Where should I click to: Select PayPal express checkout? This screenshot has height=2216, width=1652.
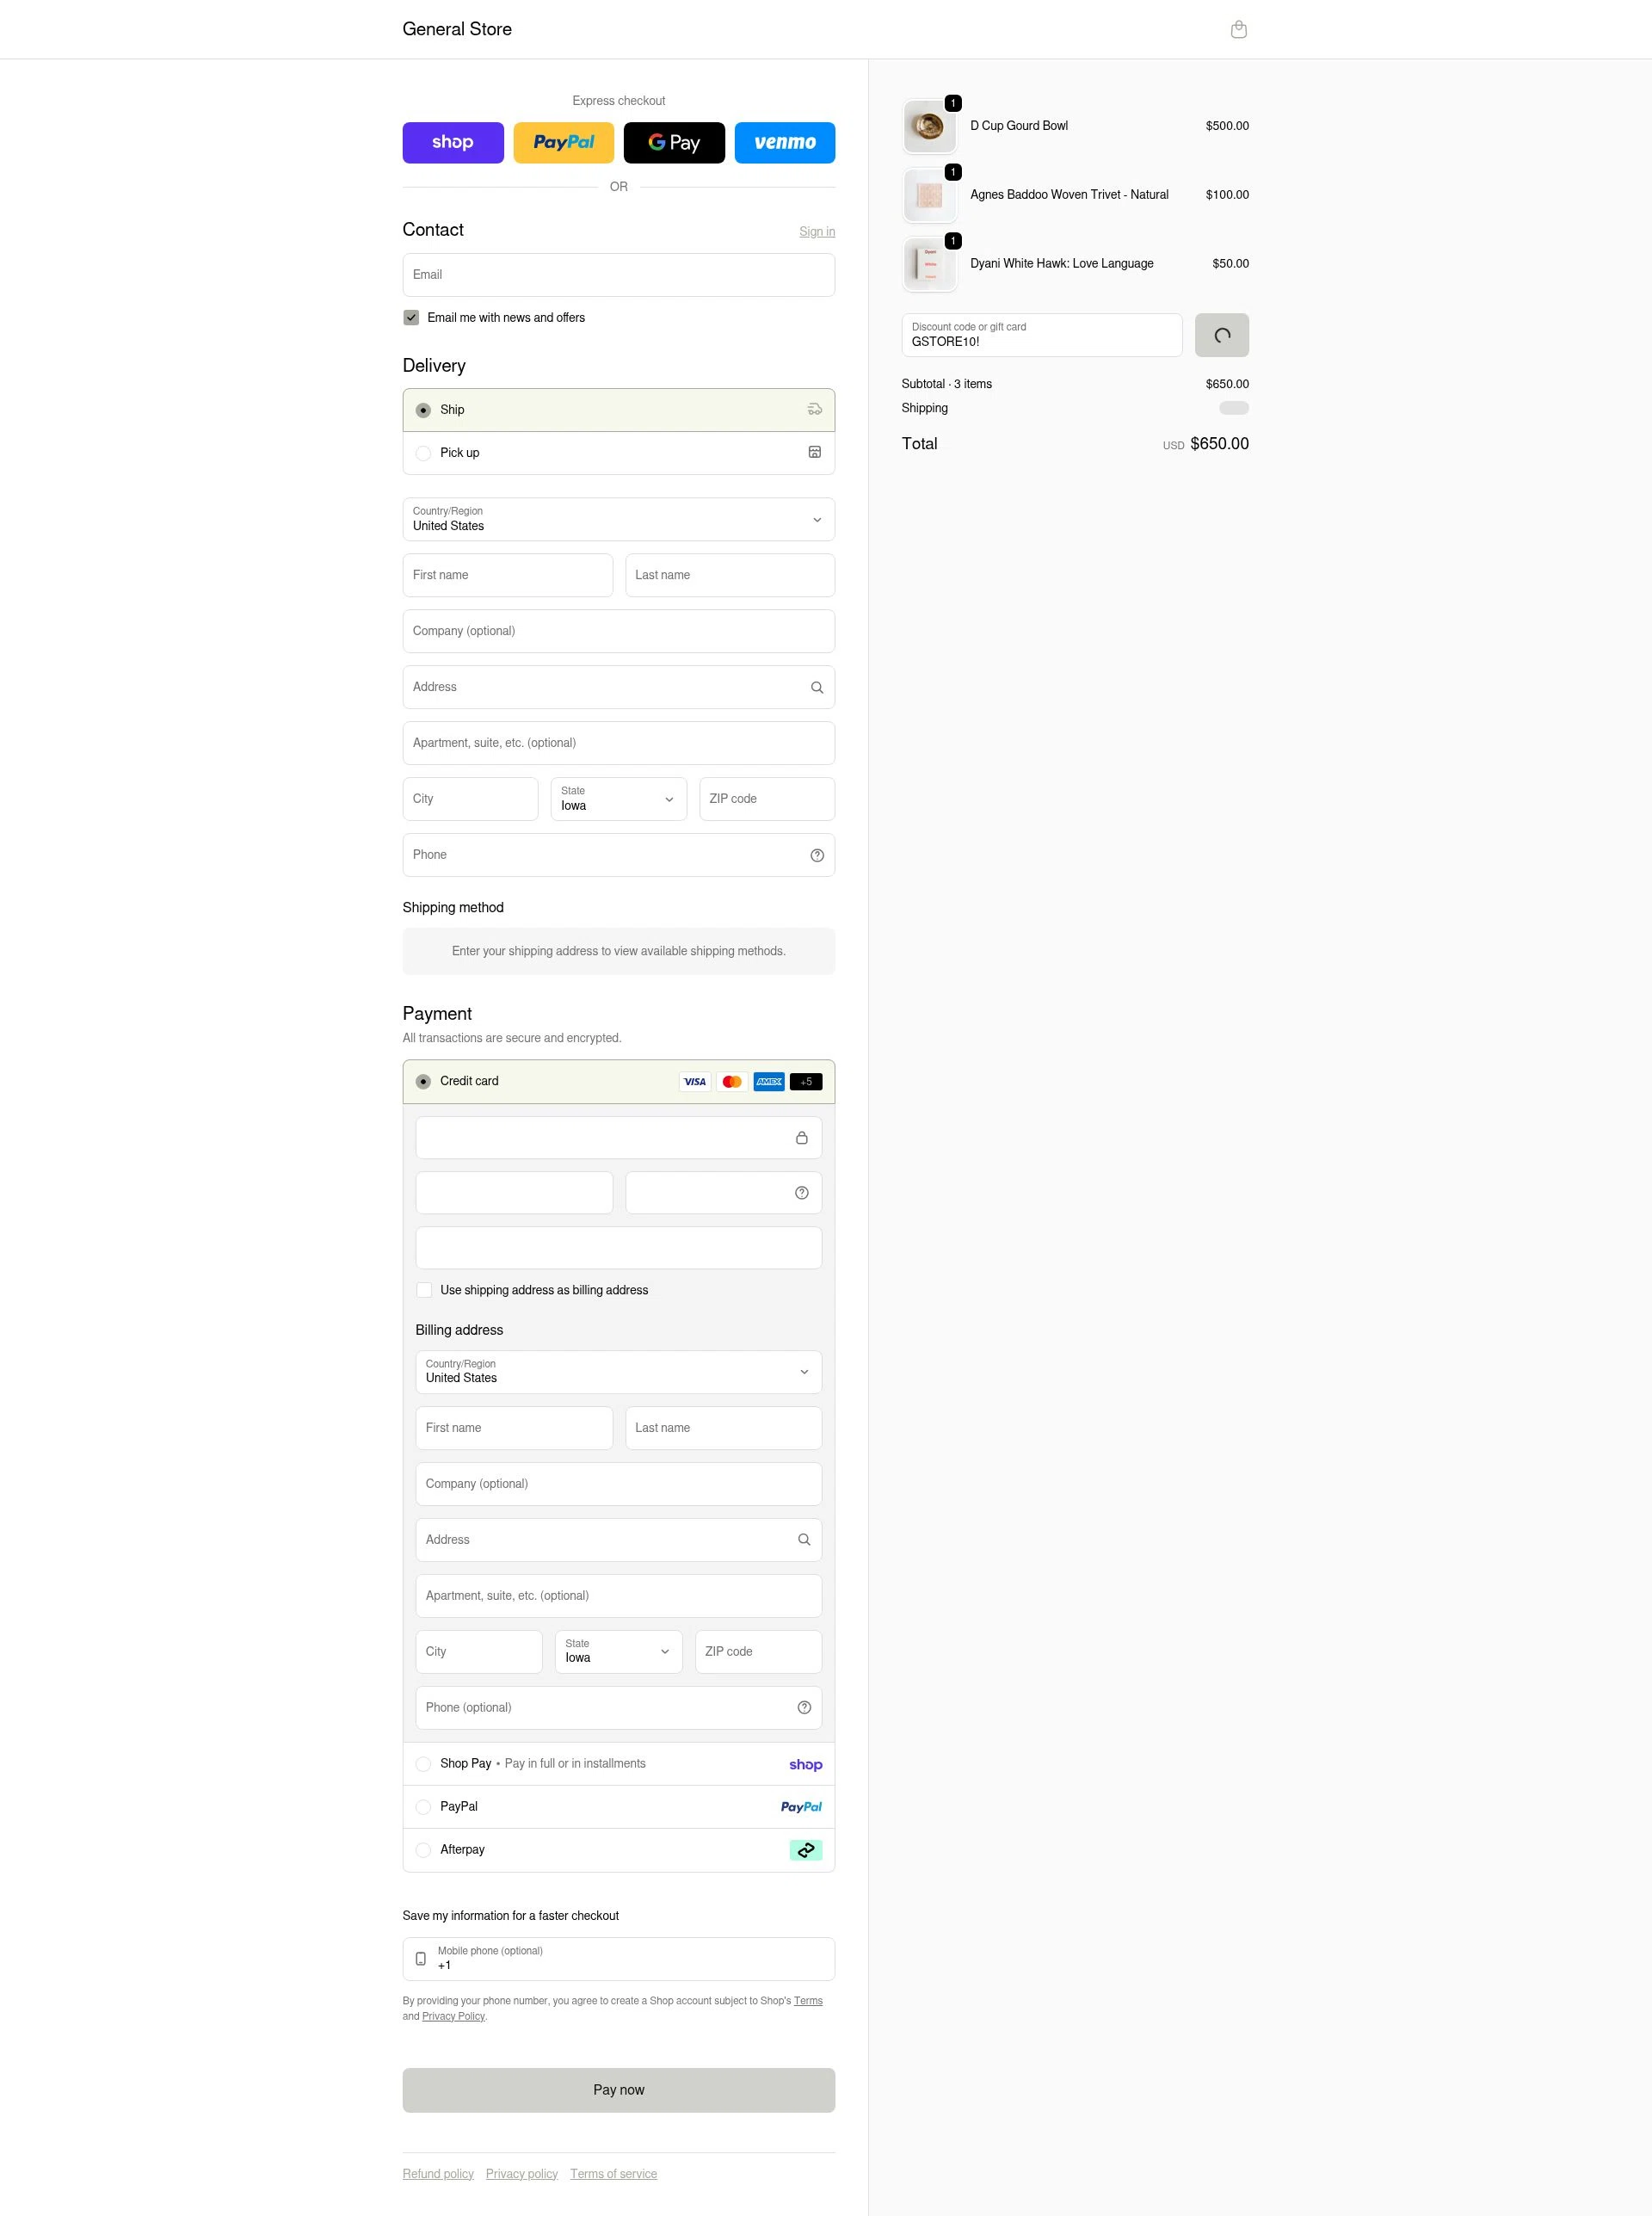click(563, 142)
